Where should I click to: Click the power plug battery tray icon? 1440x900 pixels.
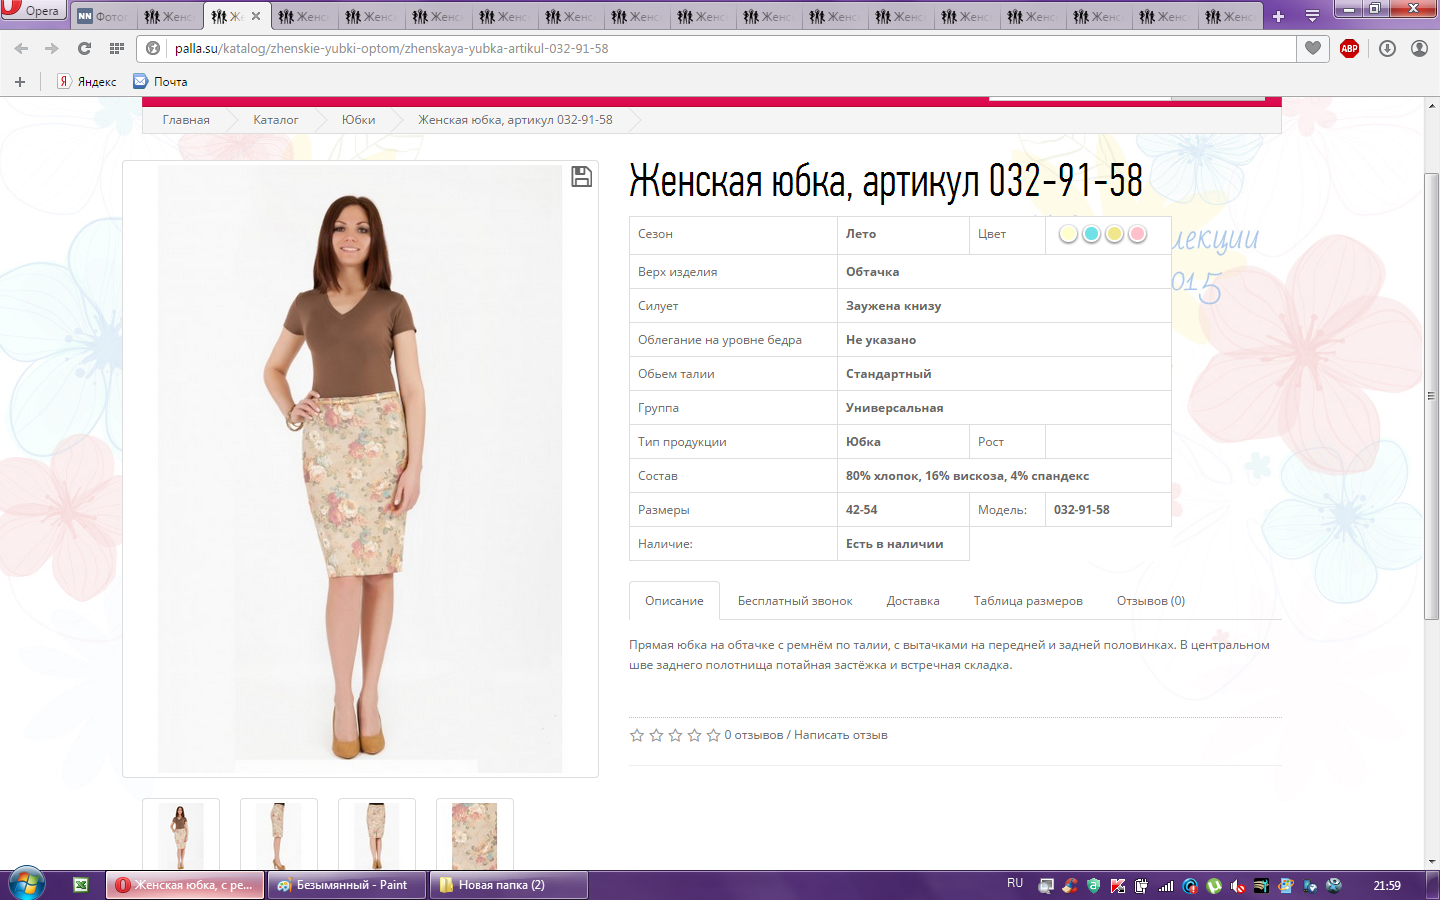(1142, 885)
